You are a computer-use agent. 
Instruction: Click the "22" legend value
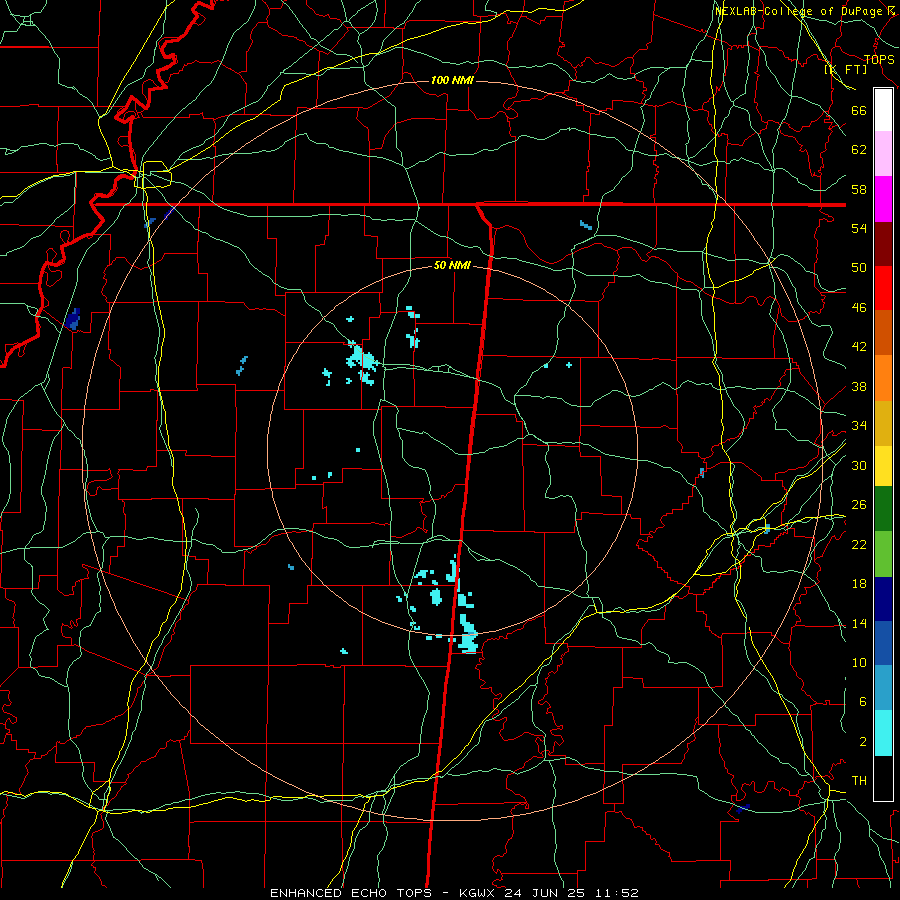pyautogui.click(x=859, y=545)
